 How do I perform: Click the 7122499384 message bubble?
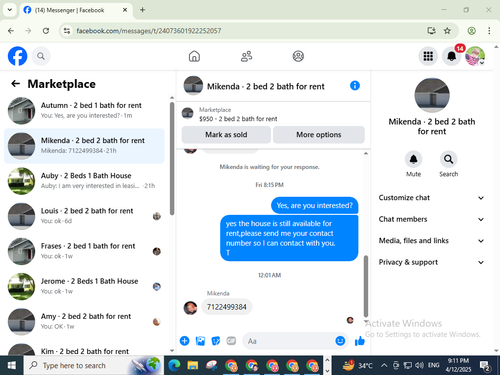(x=227, y=307)
